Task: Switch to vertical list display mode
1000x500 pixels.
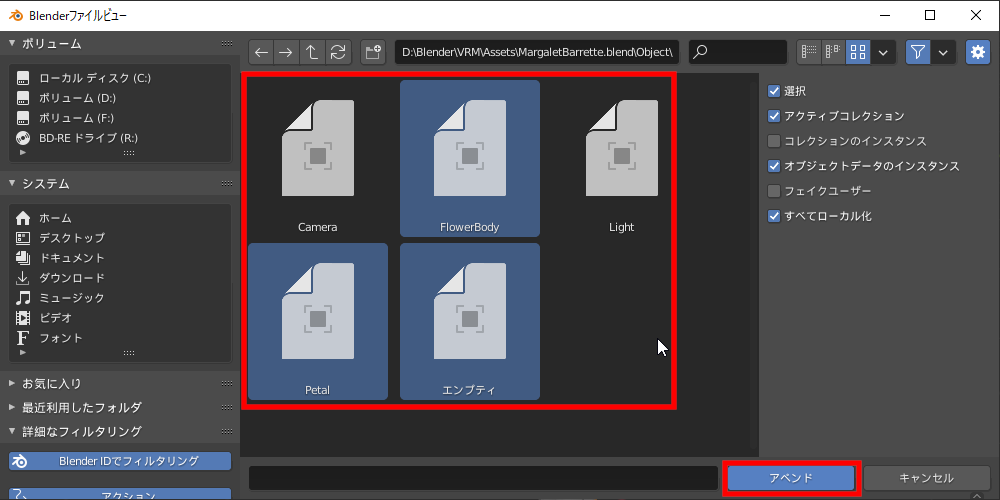Action: tap(809, 52)
